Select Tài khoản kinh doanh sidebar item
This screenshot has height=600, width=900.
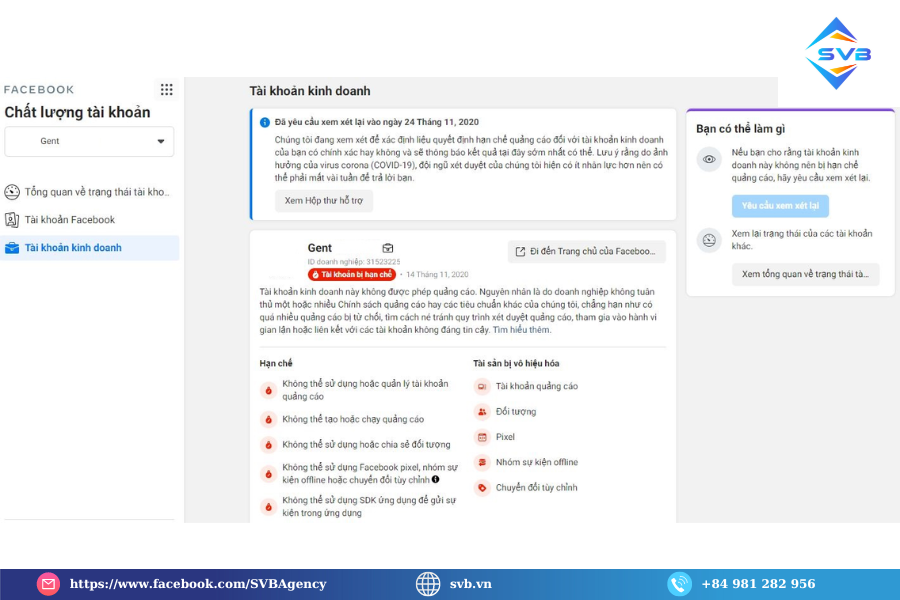[x=90, y=247]
